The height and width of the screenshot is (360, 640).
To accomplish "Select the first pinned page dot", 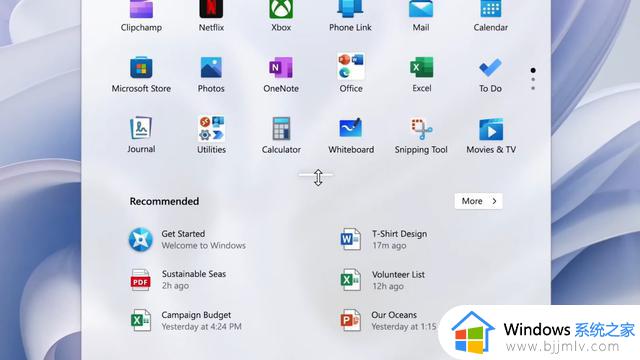I will click(533, 70).
